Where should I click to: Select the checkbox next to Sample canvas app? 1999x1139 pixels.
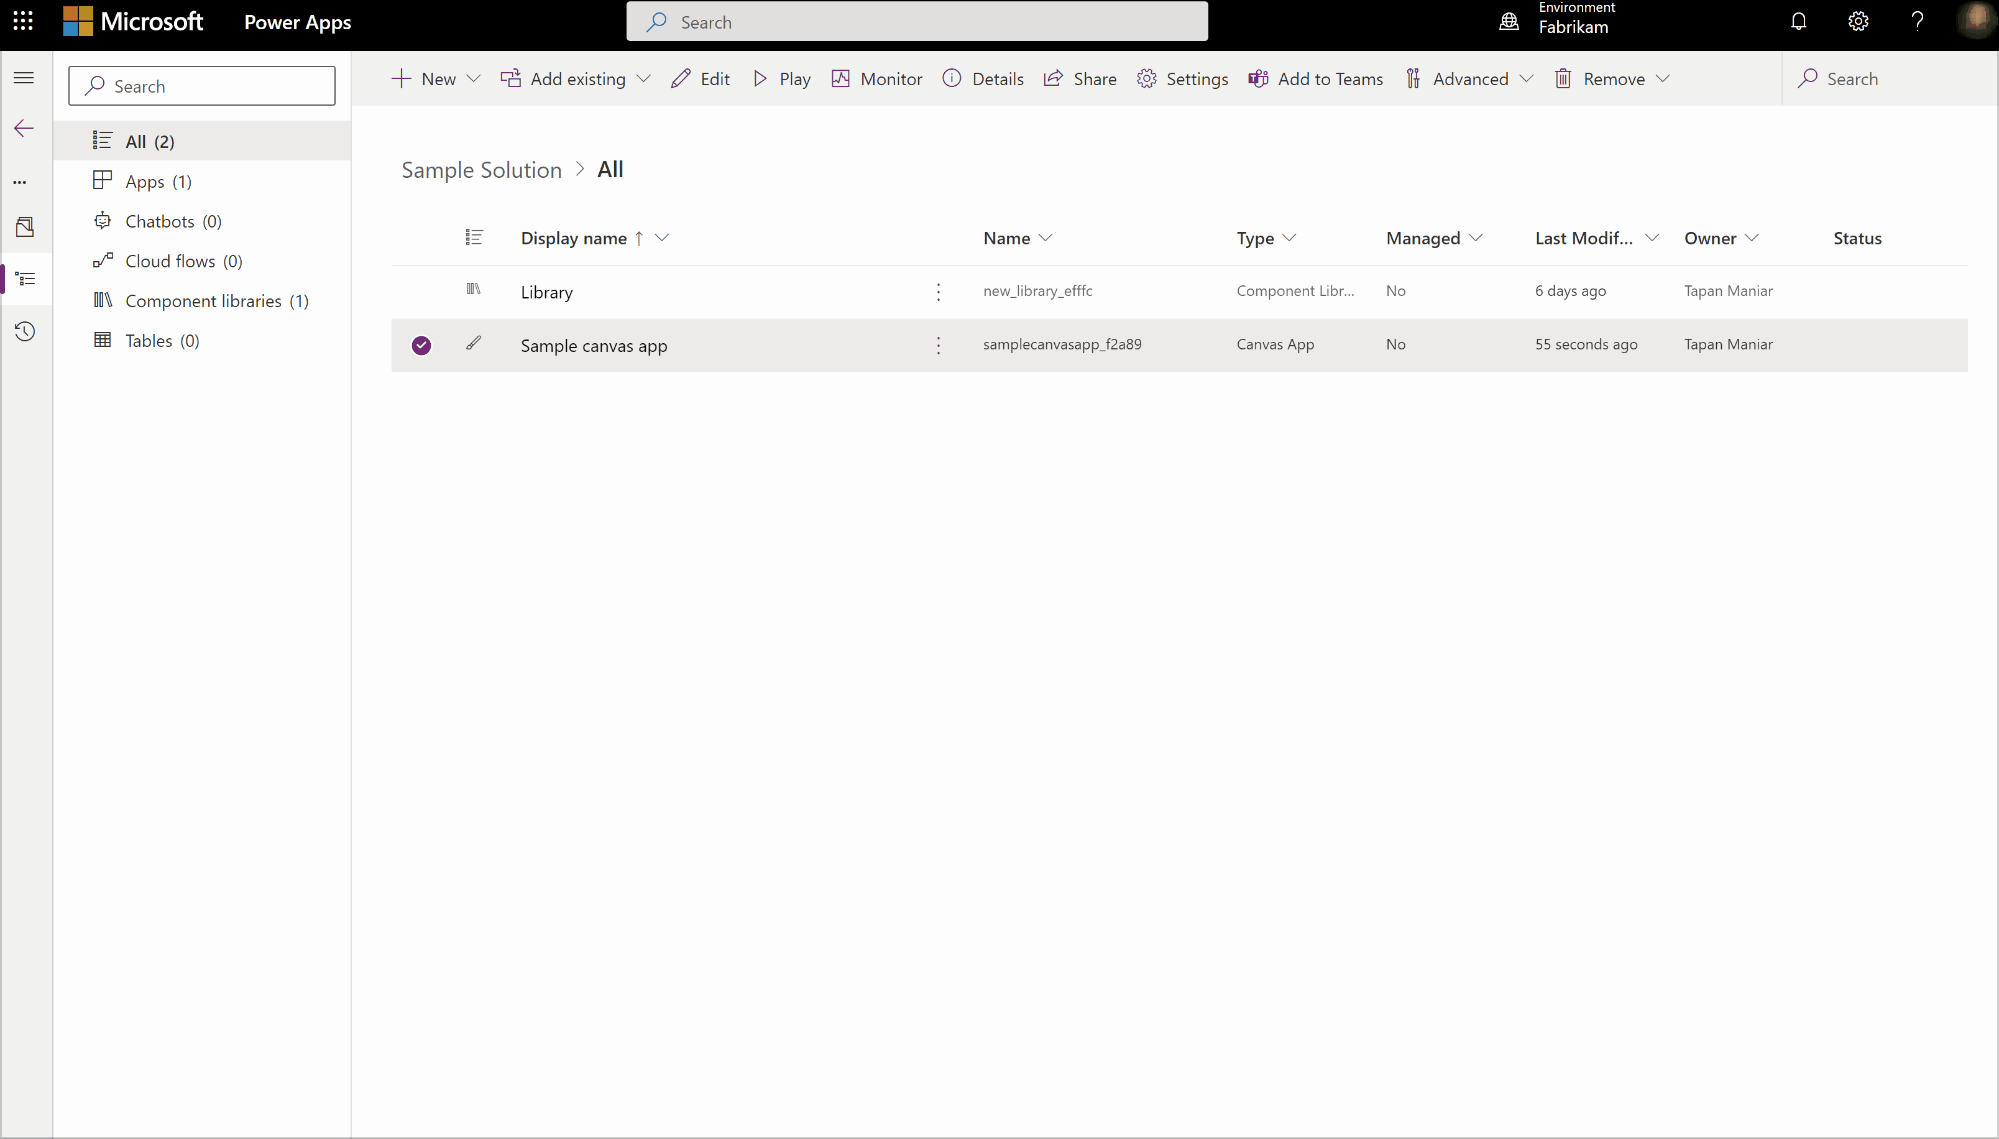click(x=421, y=344)
